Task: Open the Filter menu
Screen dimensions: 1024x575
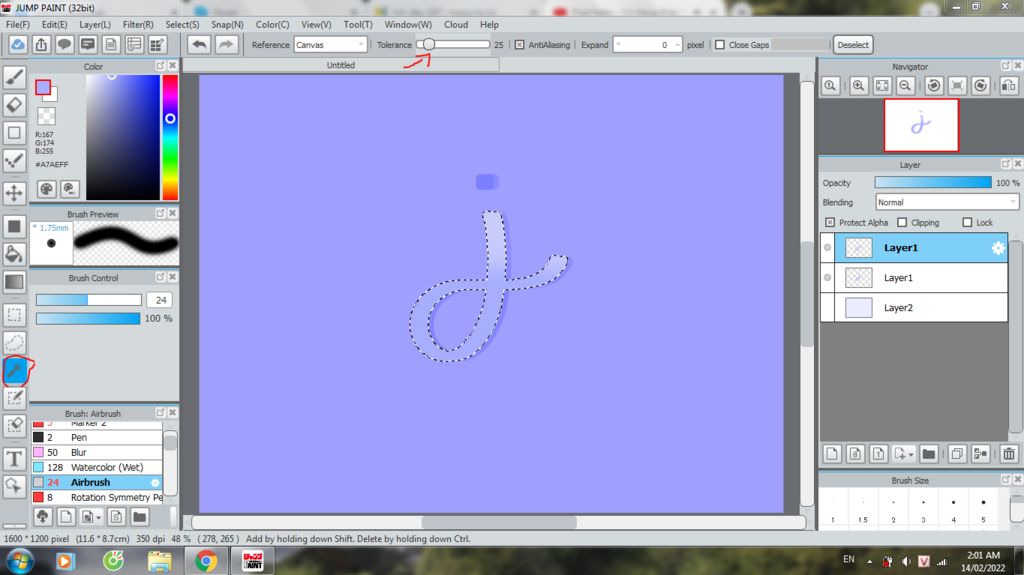Action: pos(138,24)
